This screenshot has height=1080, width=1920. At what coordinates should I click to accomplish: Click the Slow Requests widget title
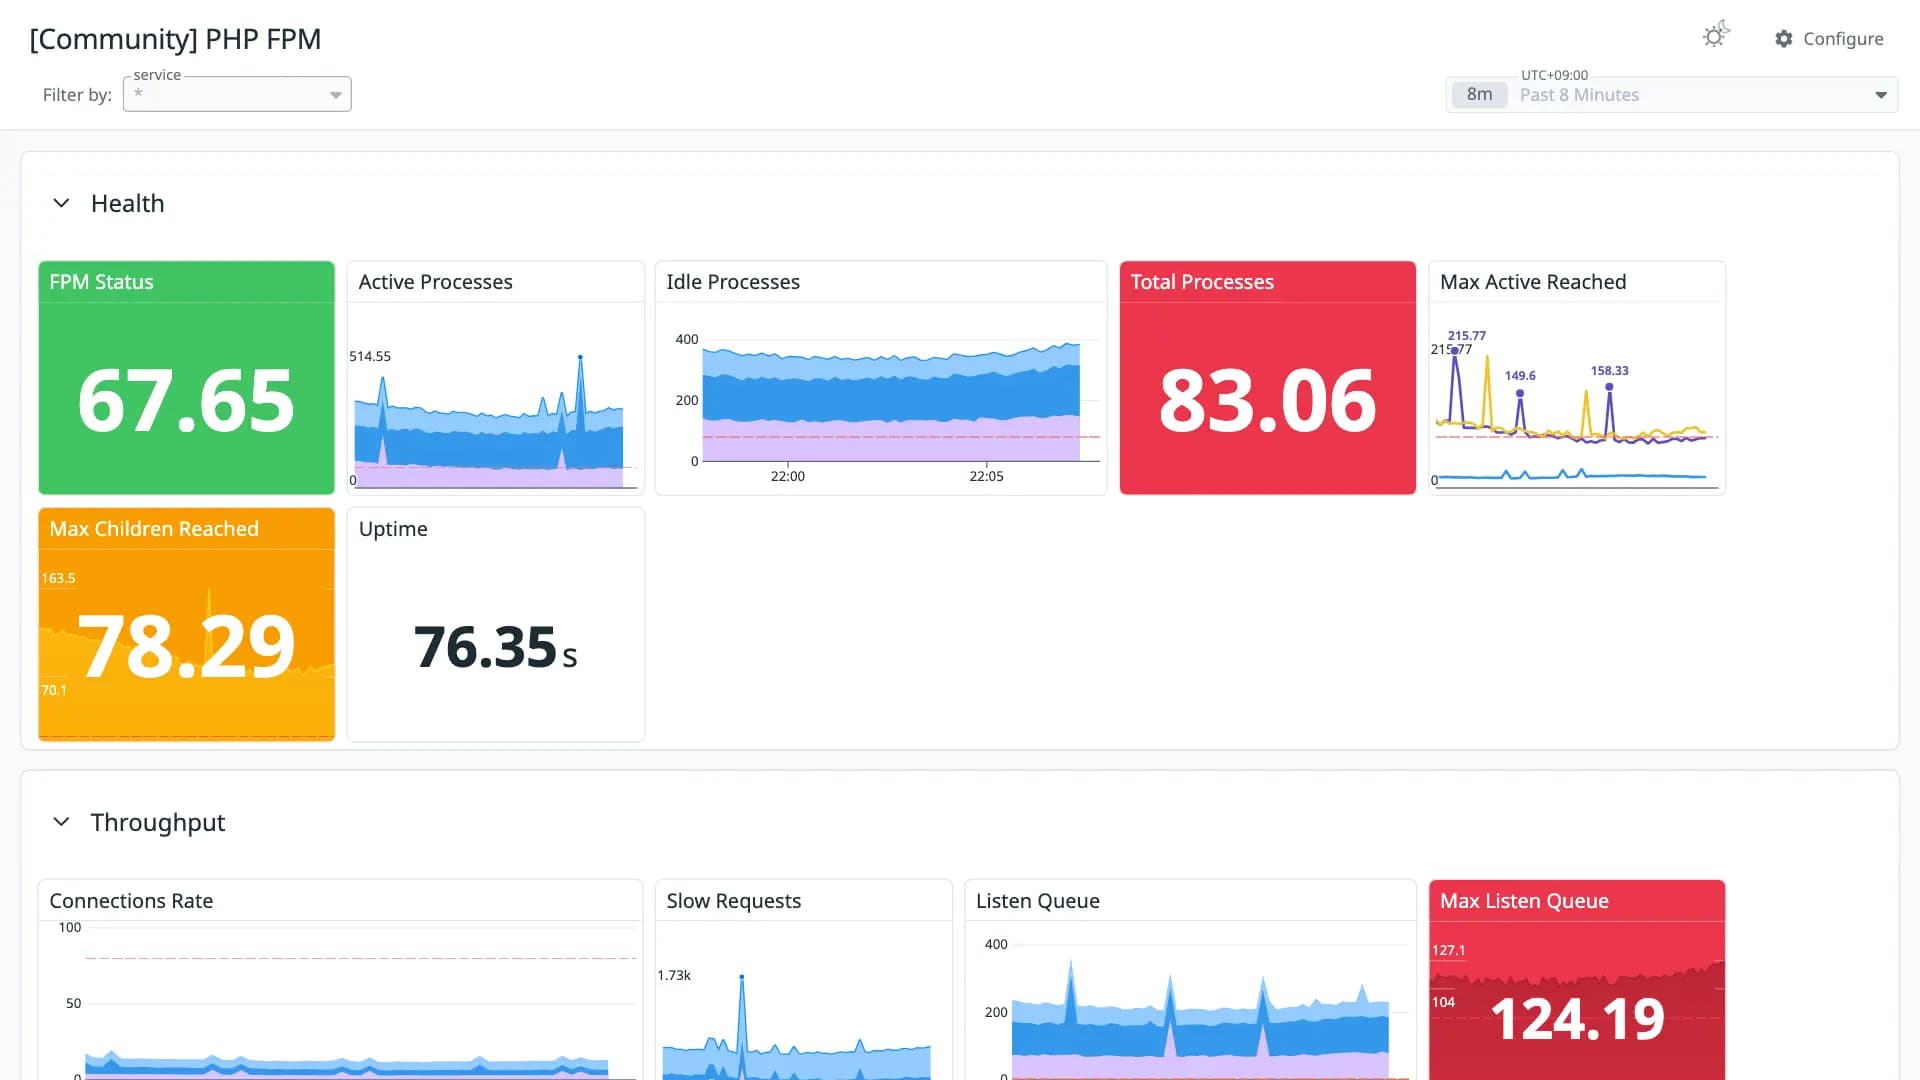[734, 901]
